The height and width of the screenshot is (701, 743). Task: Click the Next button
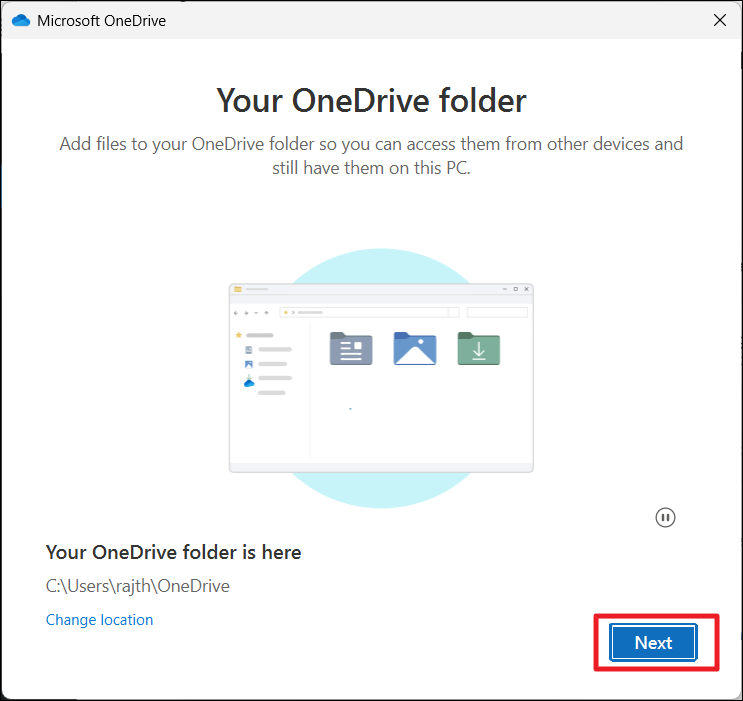(653, 643)
